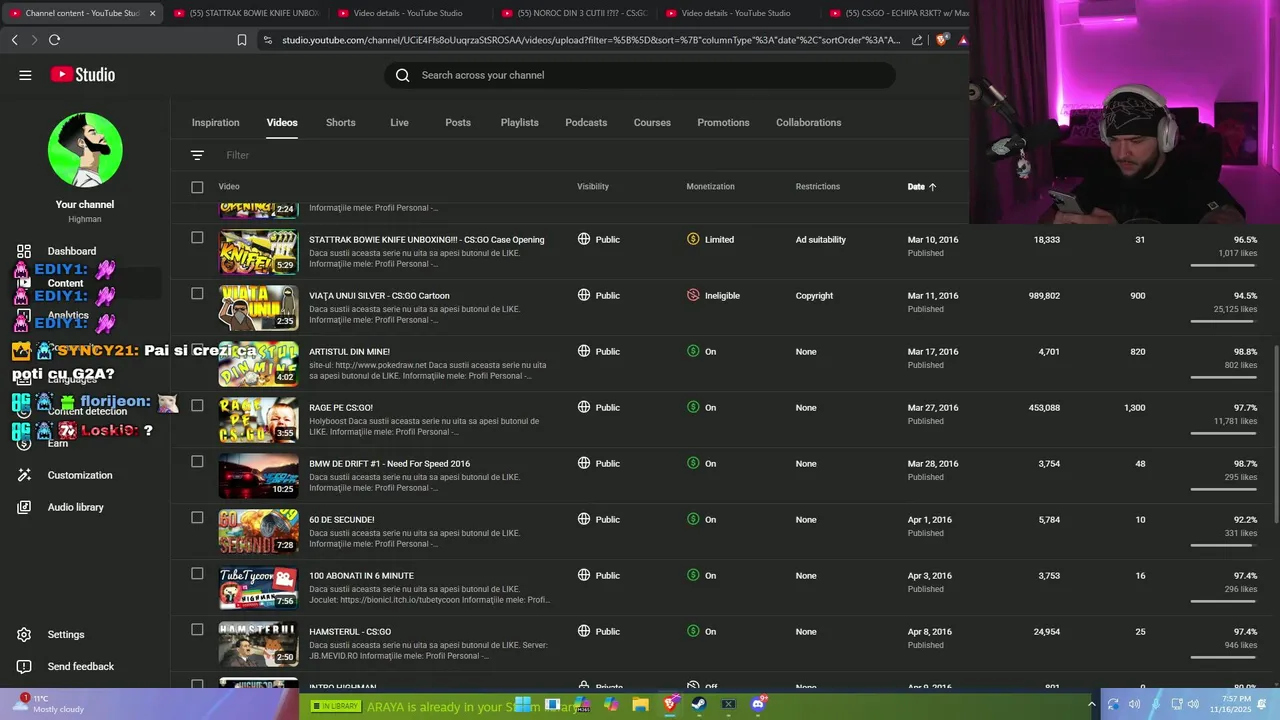The width and height of the screenshot is (1280, 720).
Task: Check the 60 DE SECUNDE video
Action: [197, 518]
